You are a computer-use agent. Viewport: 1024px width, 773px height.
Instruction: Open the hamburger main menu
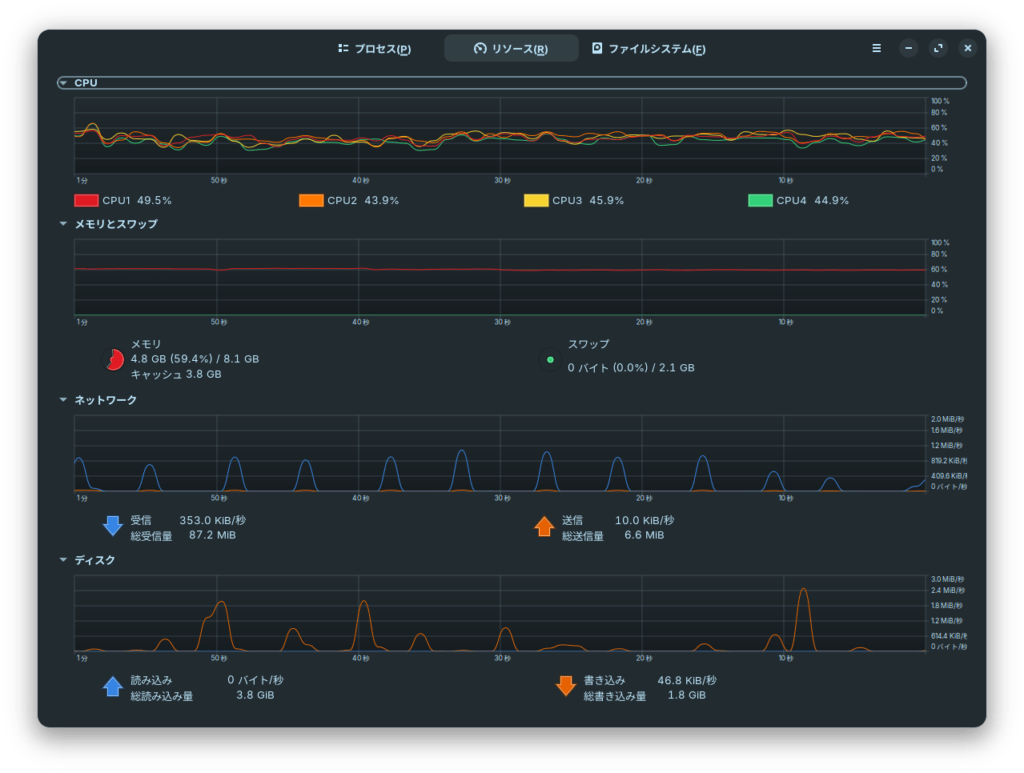coord(877,48)
